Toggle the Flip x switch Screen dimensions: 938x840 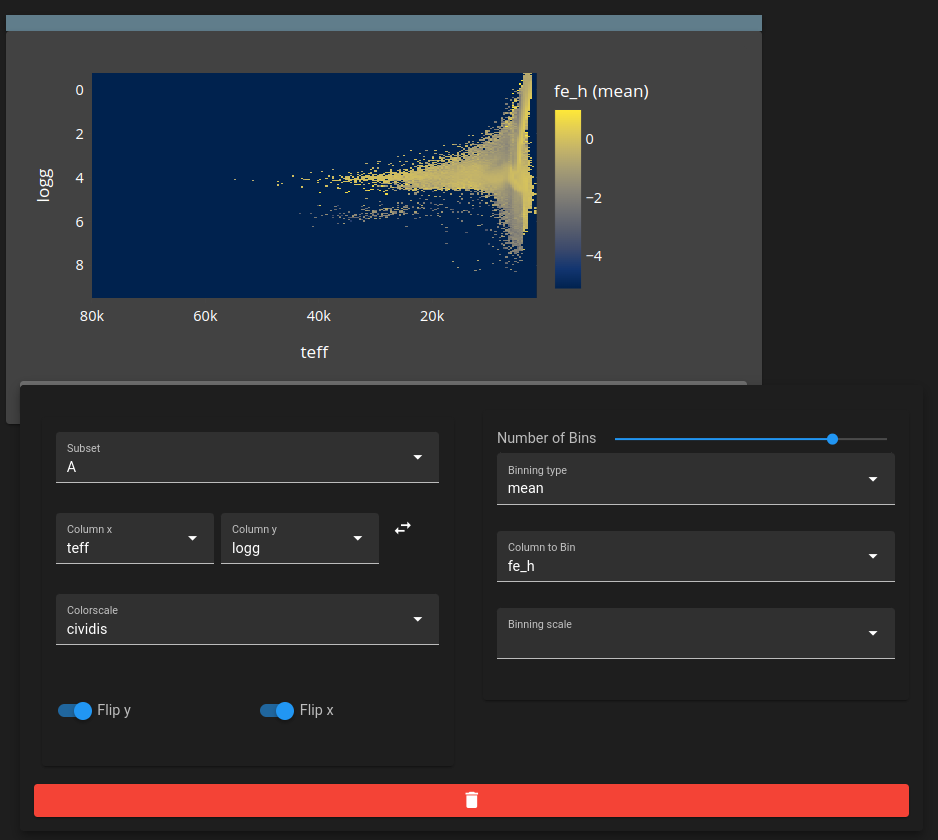coord(277,710)
